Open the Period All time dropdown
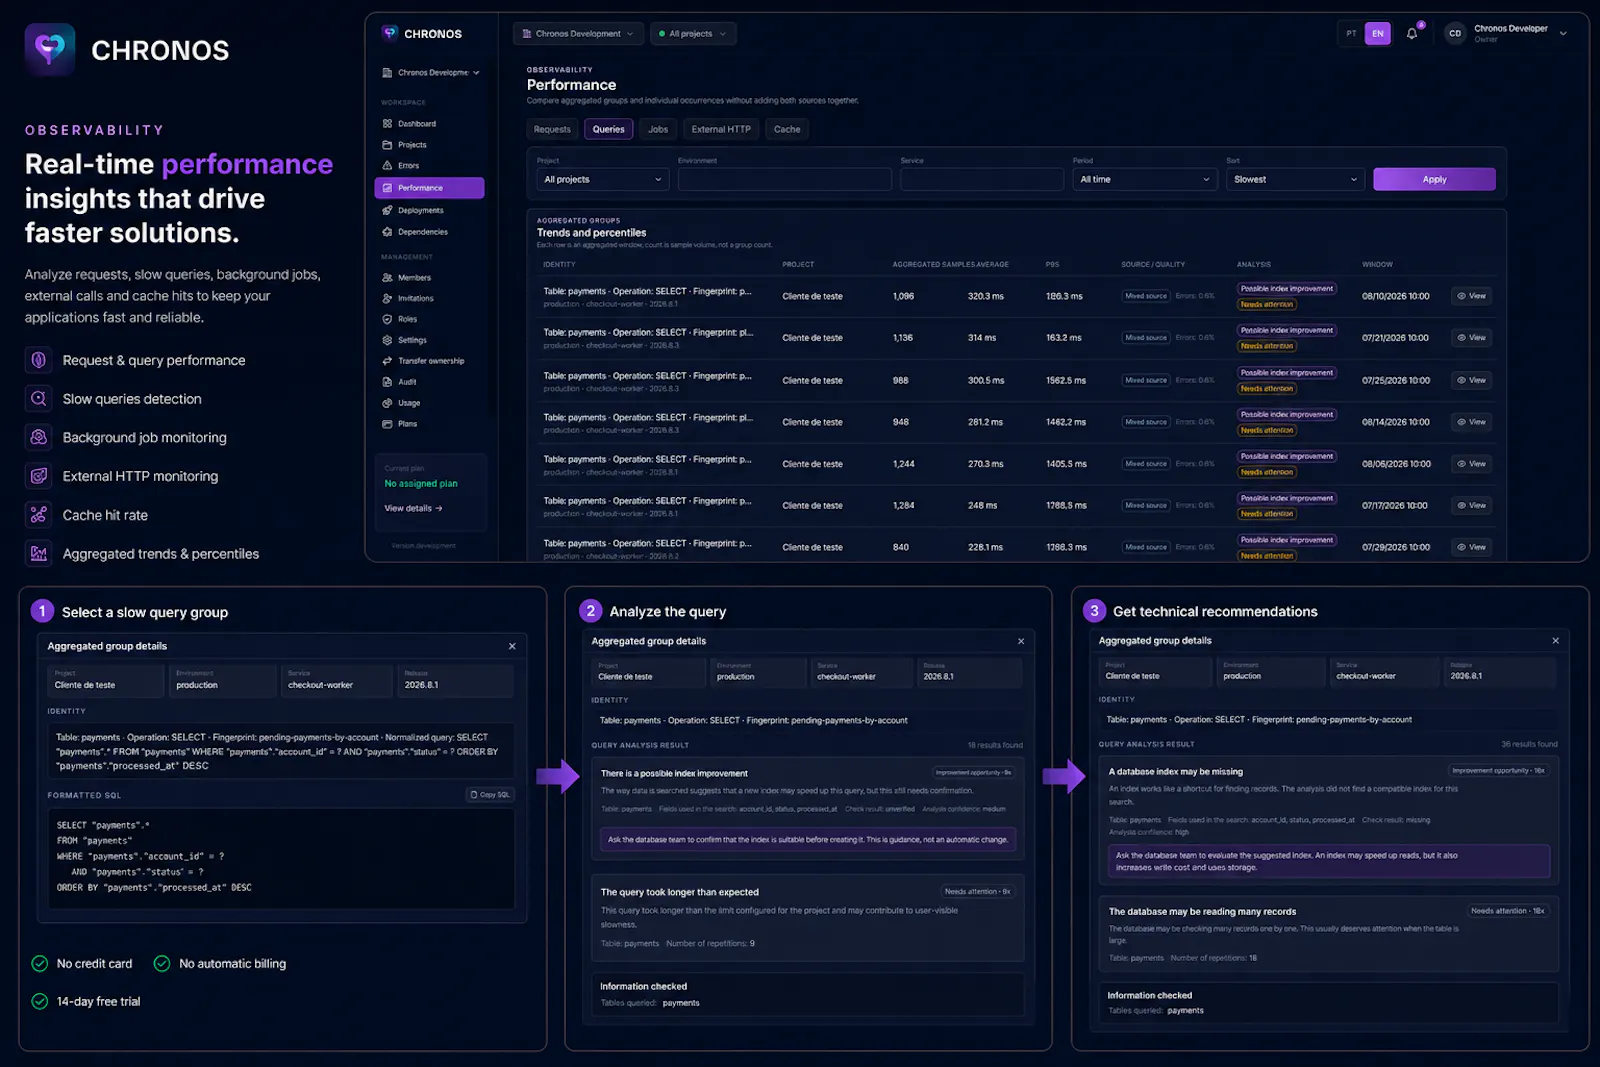This screenshot has width=1600, height=1067. (1145, 180)
